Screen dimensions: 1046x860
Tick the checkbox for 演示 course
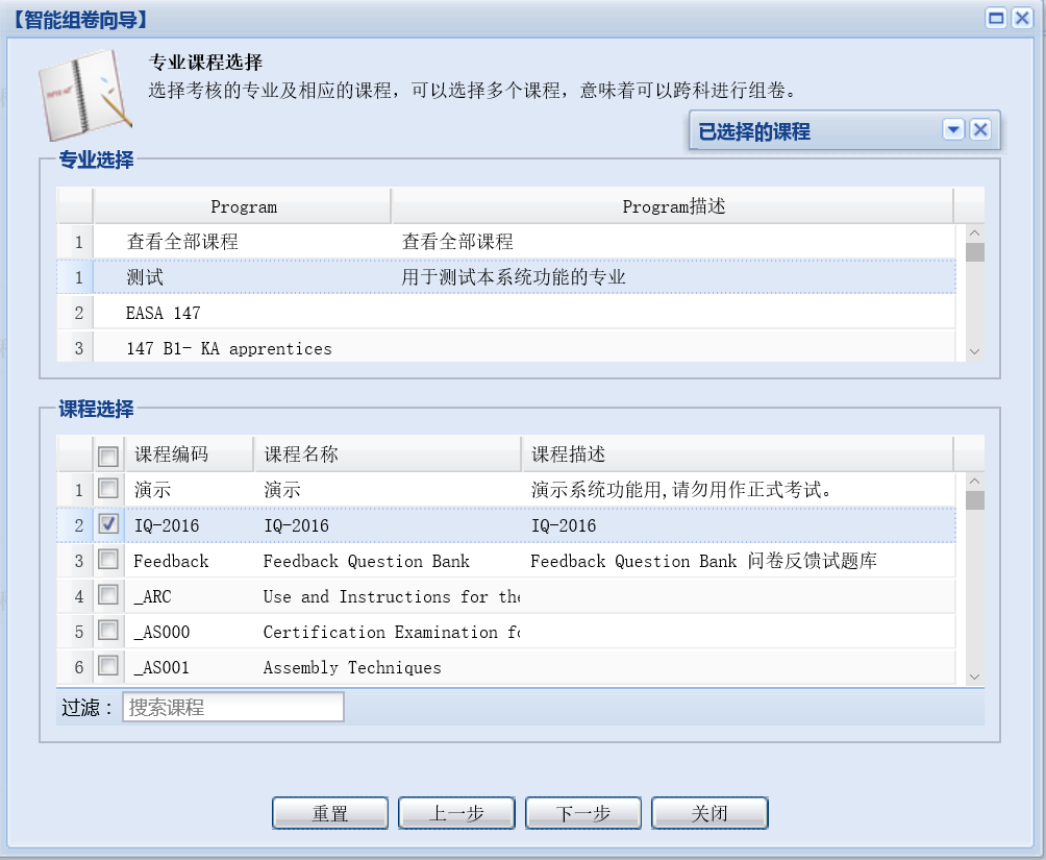108,490
